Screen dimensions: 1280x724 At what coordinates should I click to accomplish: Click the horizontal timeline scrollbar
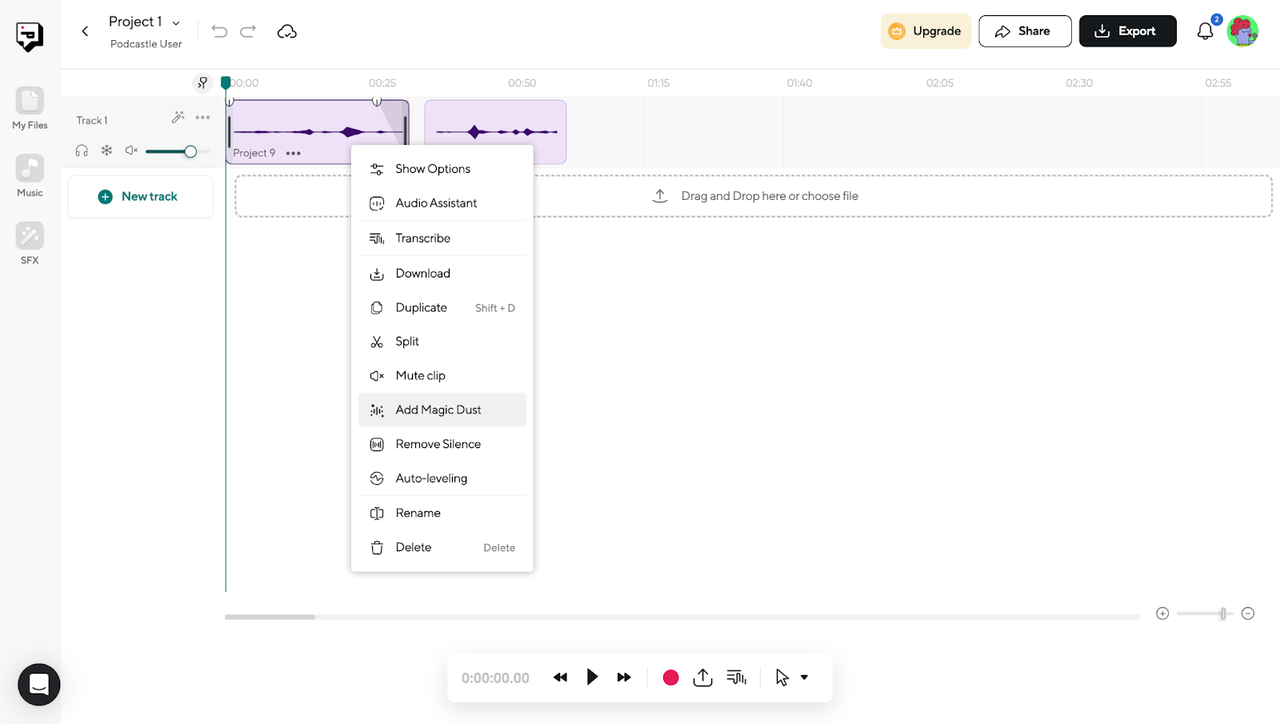point(270,617)
